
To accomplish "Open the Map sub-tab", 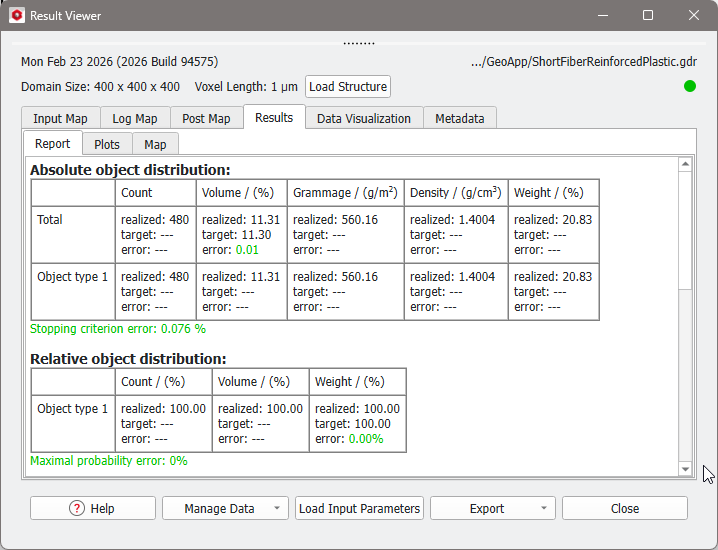I will [x=155, y=144].
